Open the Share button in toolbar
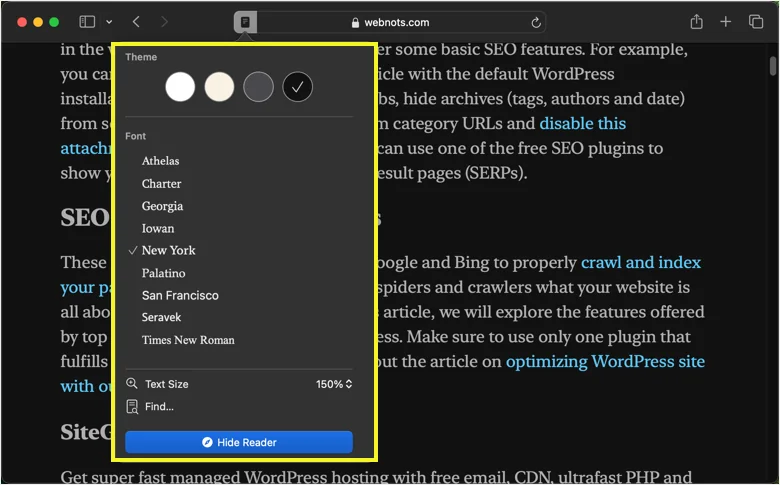Screen dimensions: 780x485 click(696, 22)
